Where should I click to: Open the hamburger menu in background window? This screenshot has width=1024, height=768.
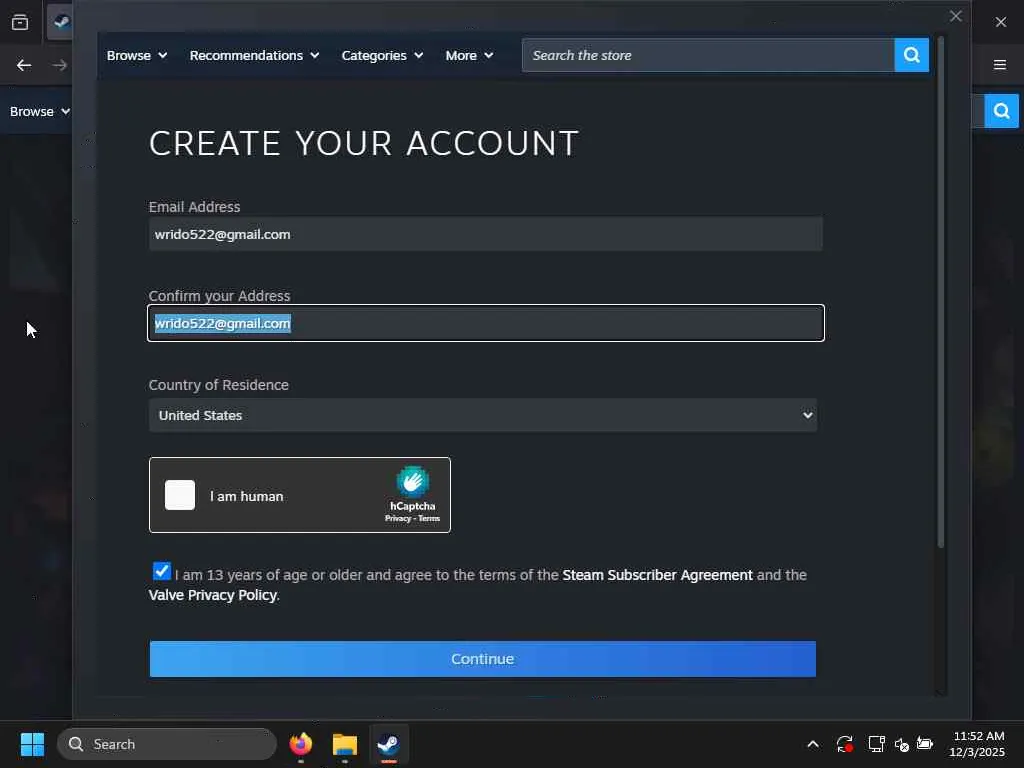coord(1000,64)
